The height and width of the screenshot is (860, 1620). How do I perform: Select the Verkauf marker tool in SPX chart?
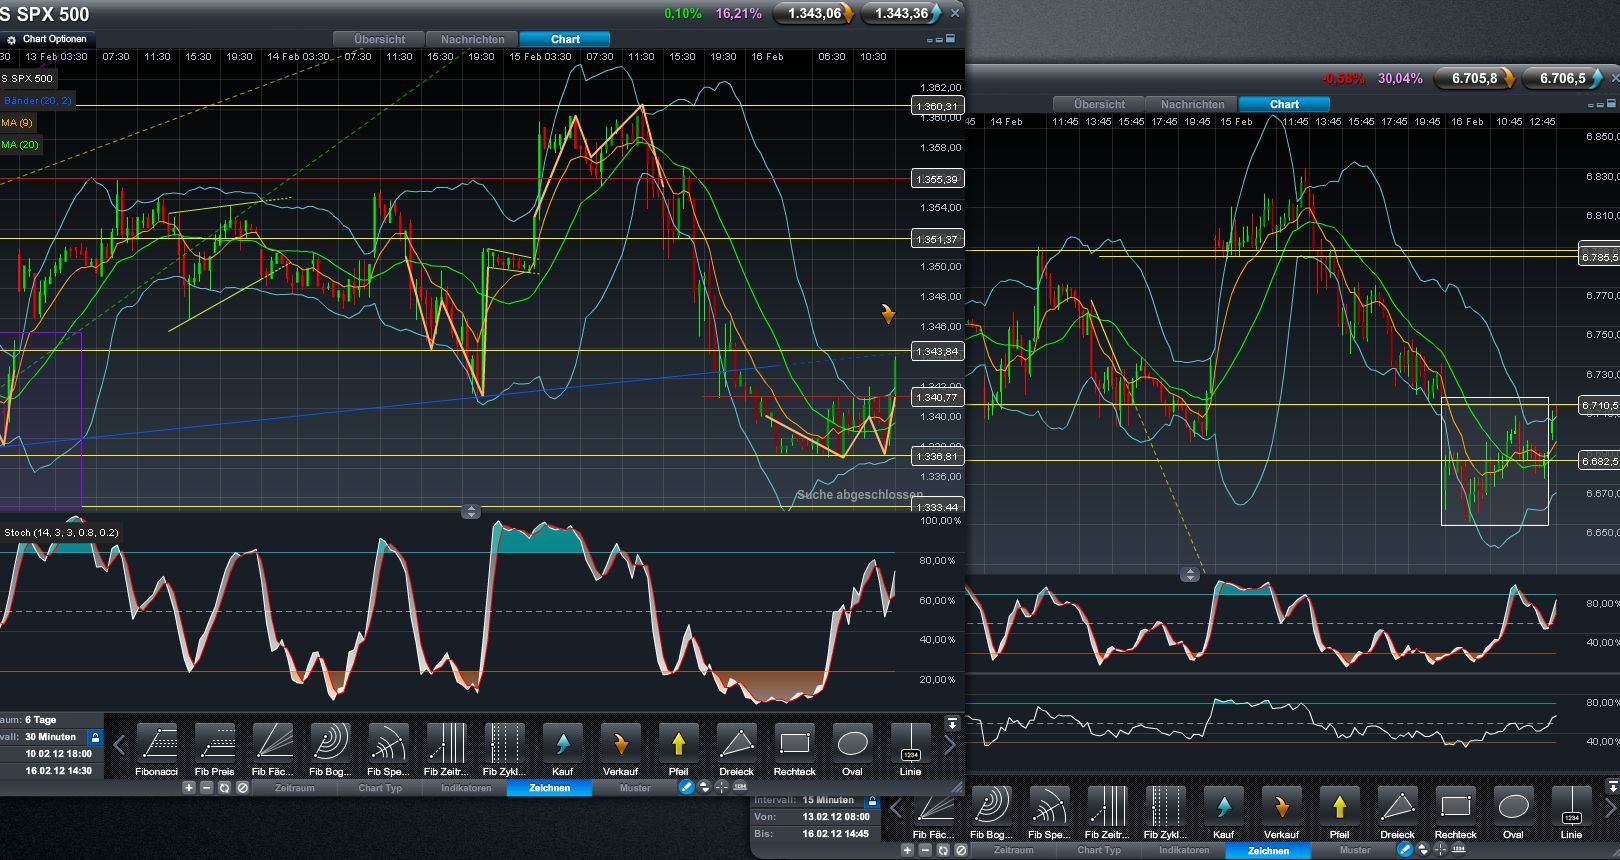(620, 745)
